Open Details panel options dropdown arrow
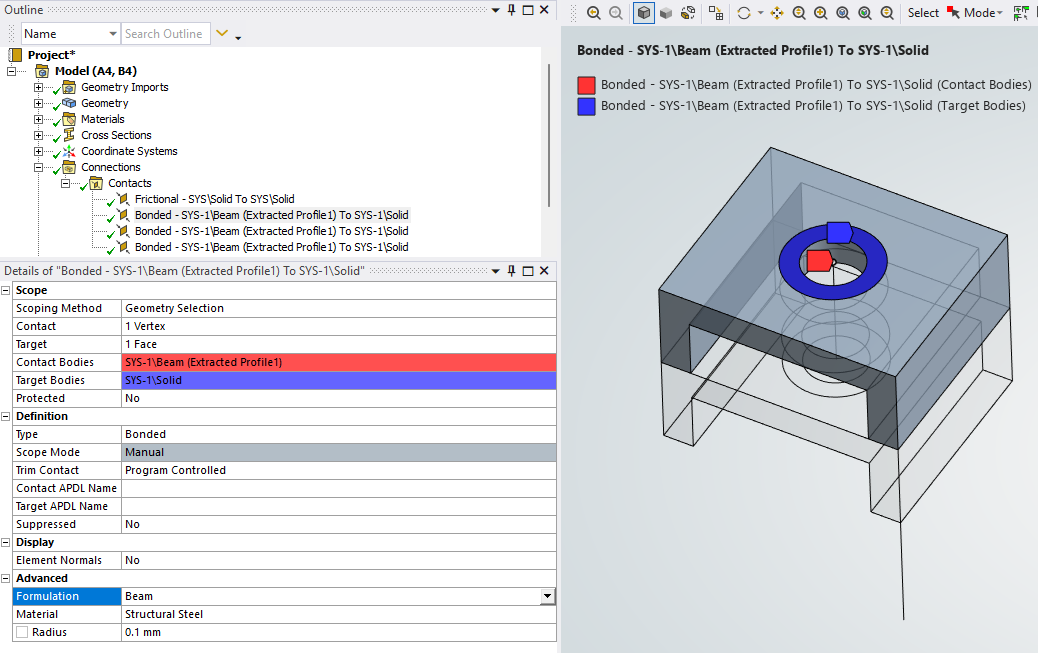Viewport: 1038px width, 653px height. click(495, 271)
